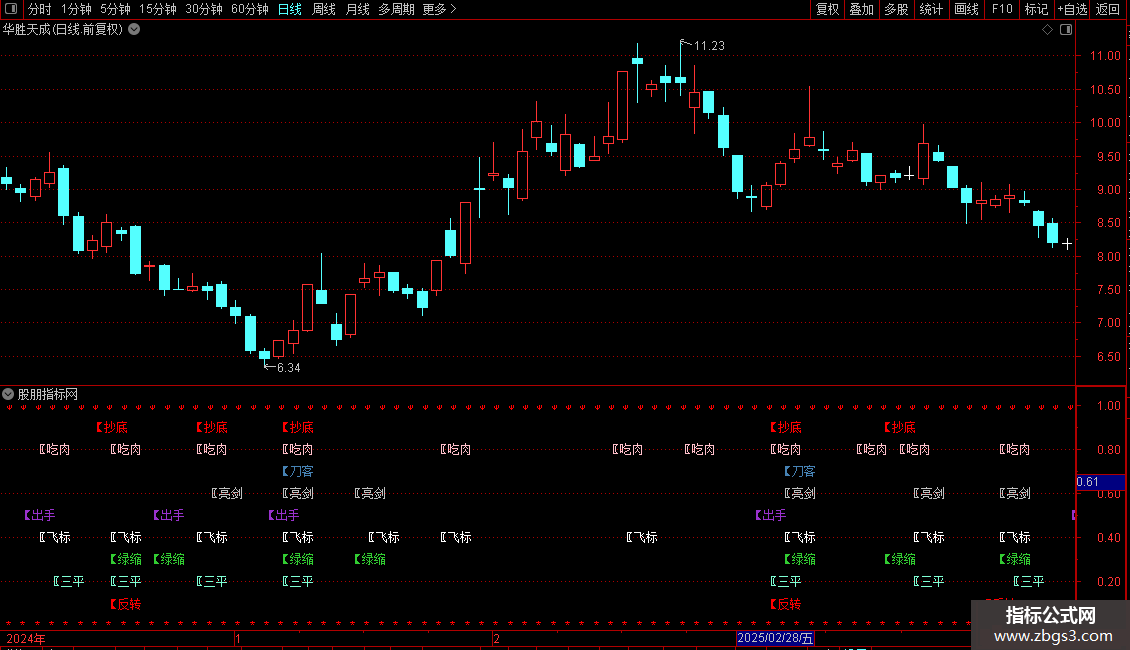Switch to 月线 monthly chart
This screenshot has width=1130, height=650.
357,9
